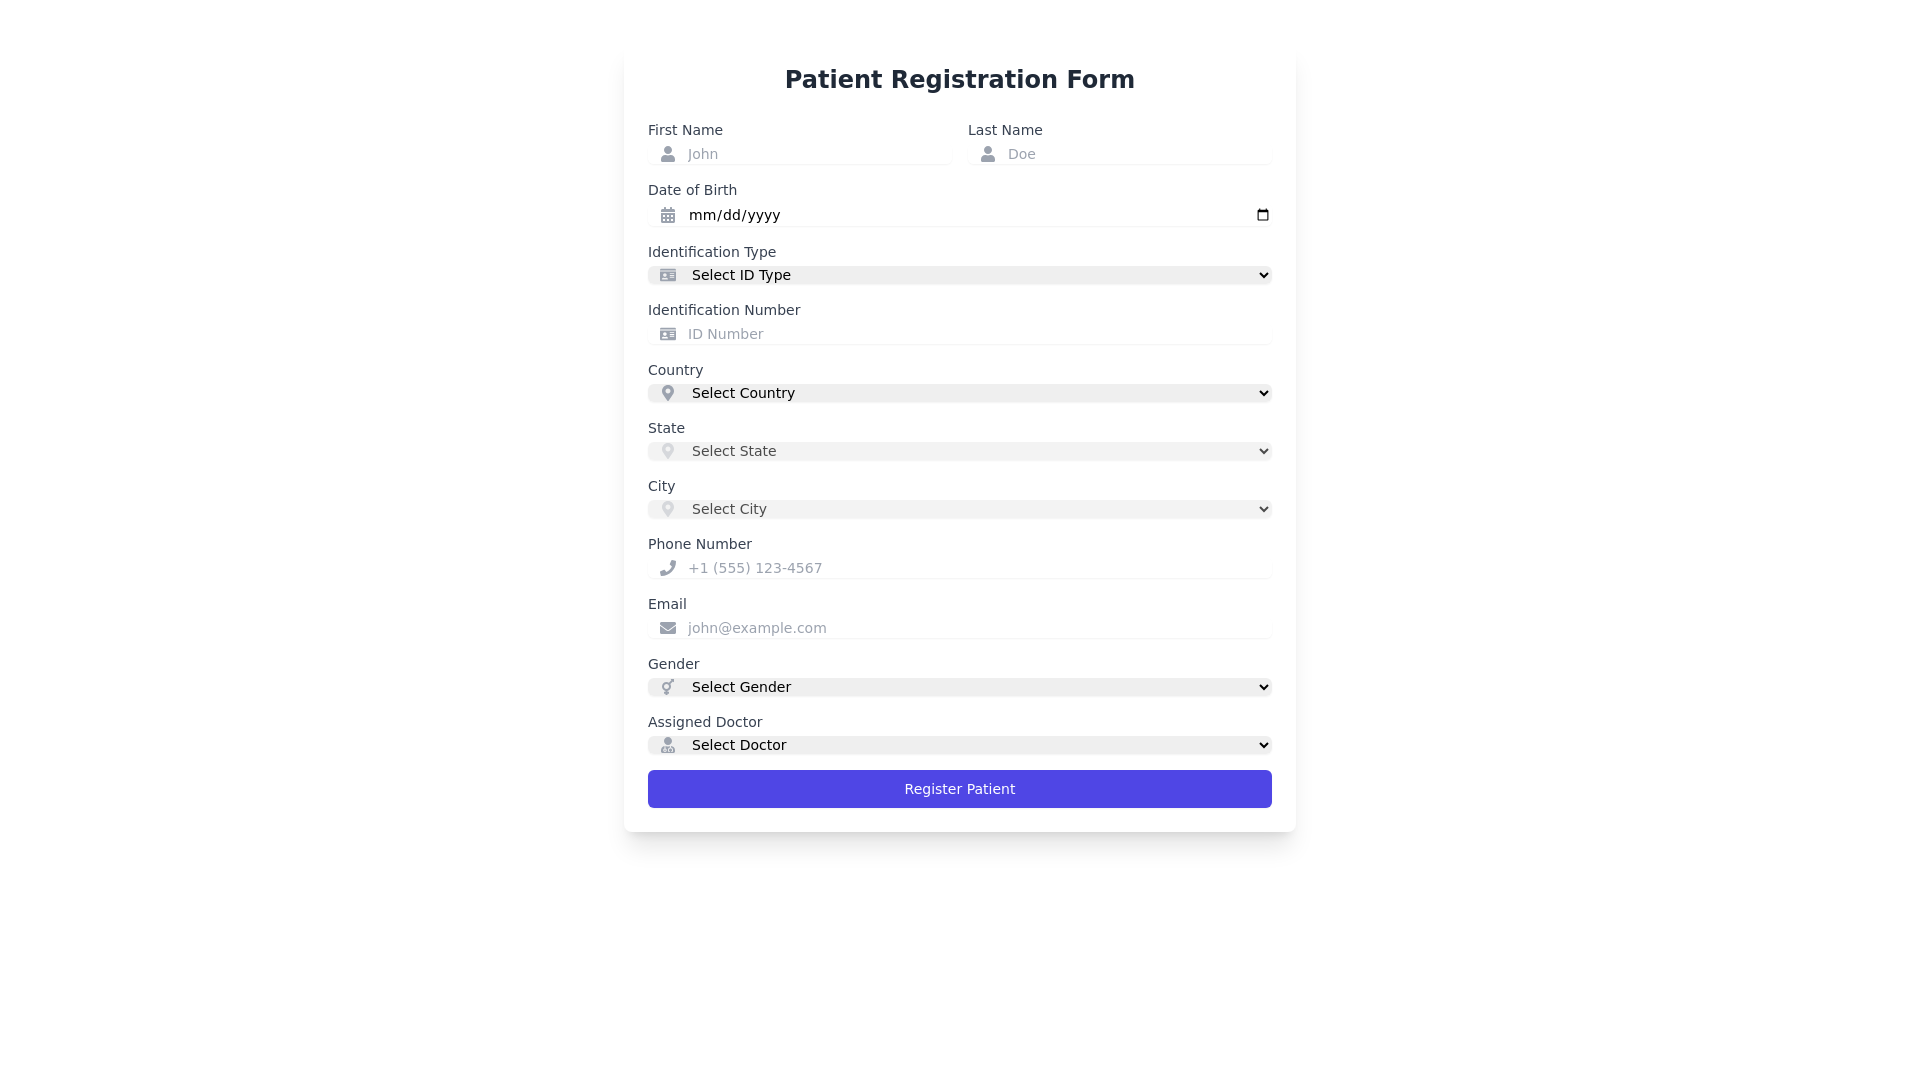Click the doctor icon in Assigned Doctor
This screenshot has height=1080, width=1920.
[x=668, y=745]
